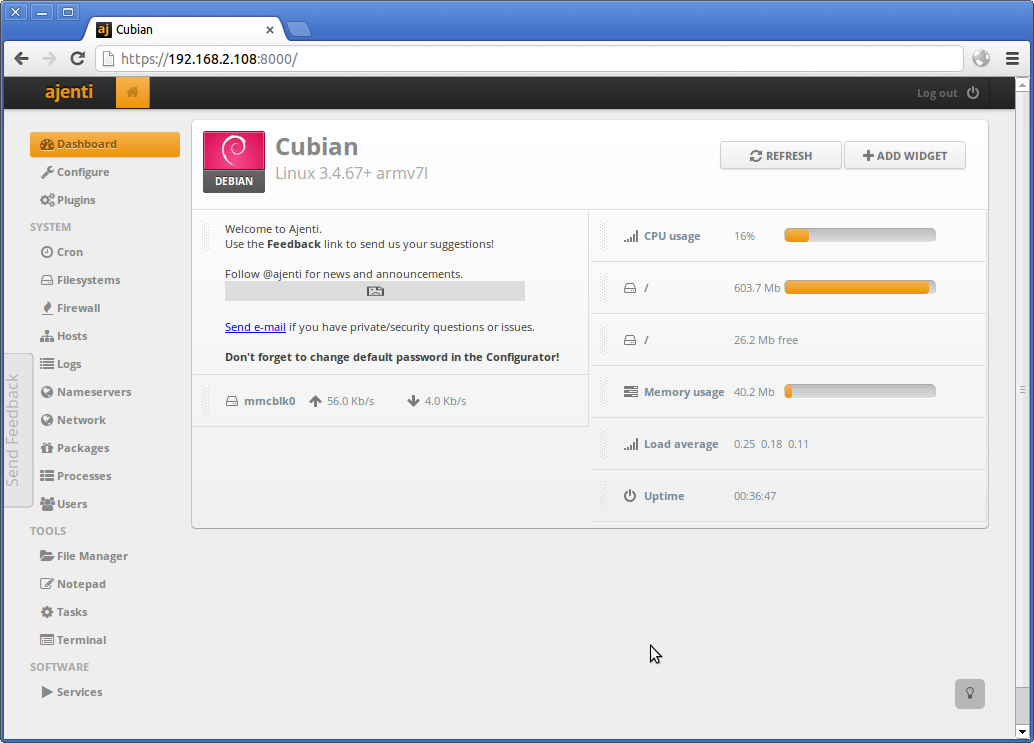1034x743 pixels.
Task: Click the Memory usage progress bar
Action: pyautogui.click(x=860, y=392)
